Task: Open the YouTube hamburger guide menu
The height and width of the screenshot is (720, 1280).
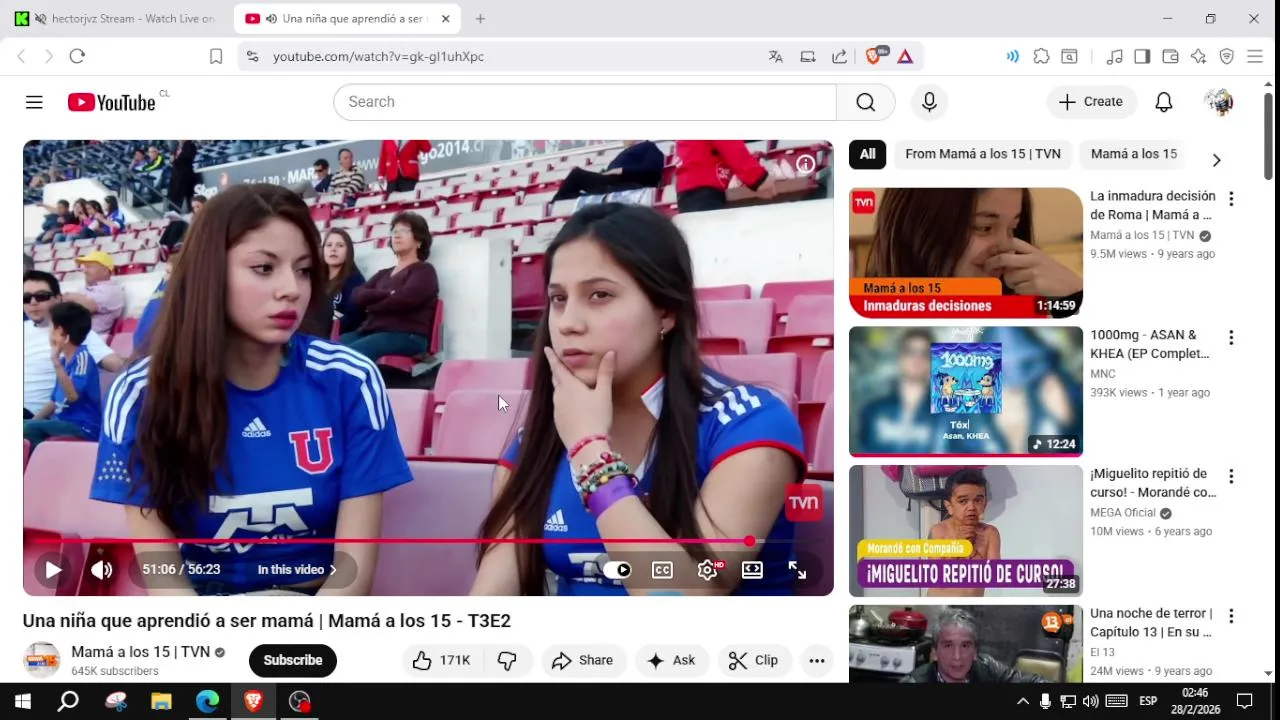Action: [x=34, y=102]
